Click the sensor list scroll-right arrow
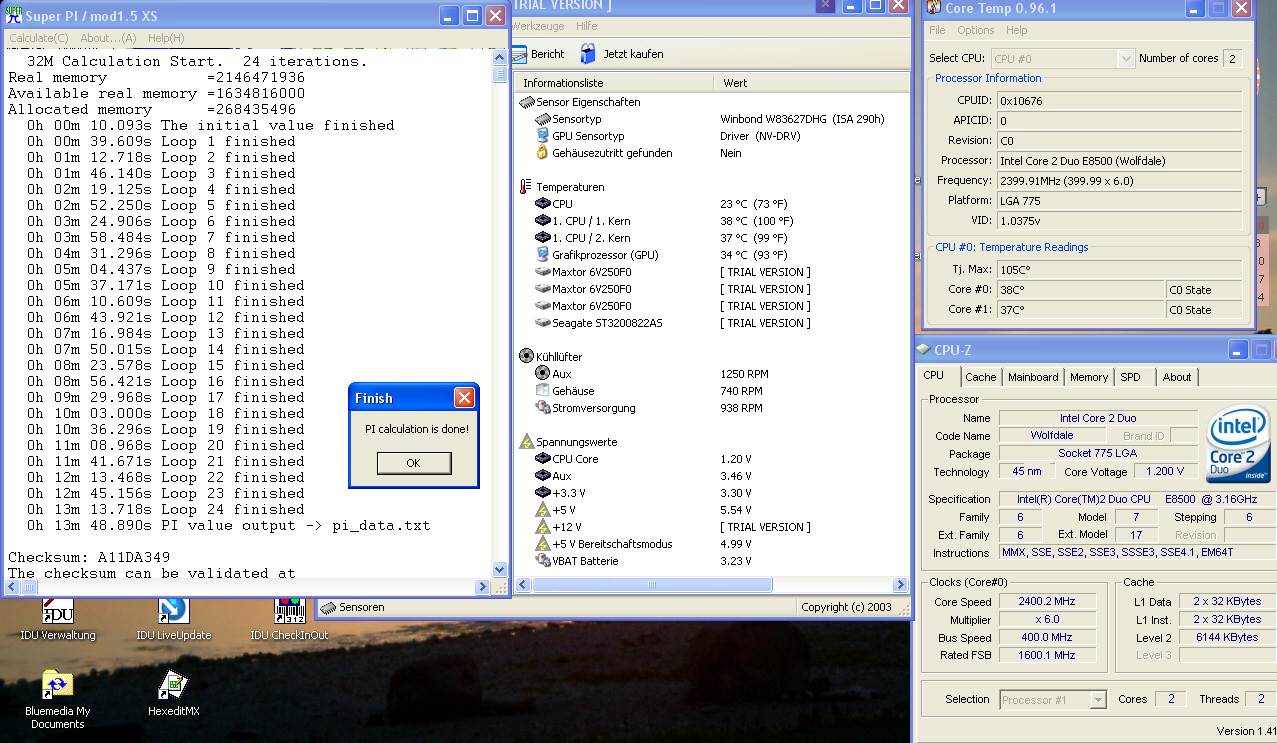The height and width of the screenshot is (743, 1277). point(899,585)
